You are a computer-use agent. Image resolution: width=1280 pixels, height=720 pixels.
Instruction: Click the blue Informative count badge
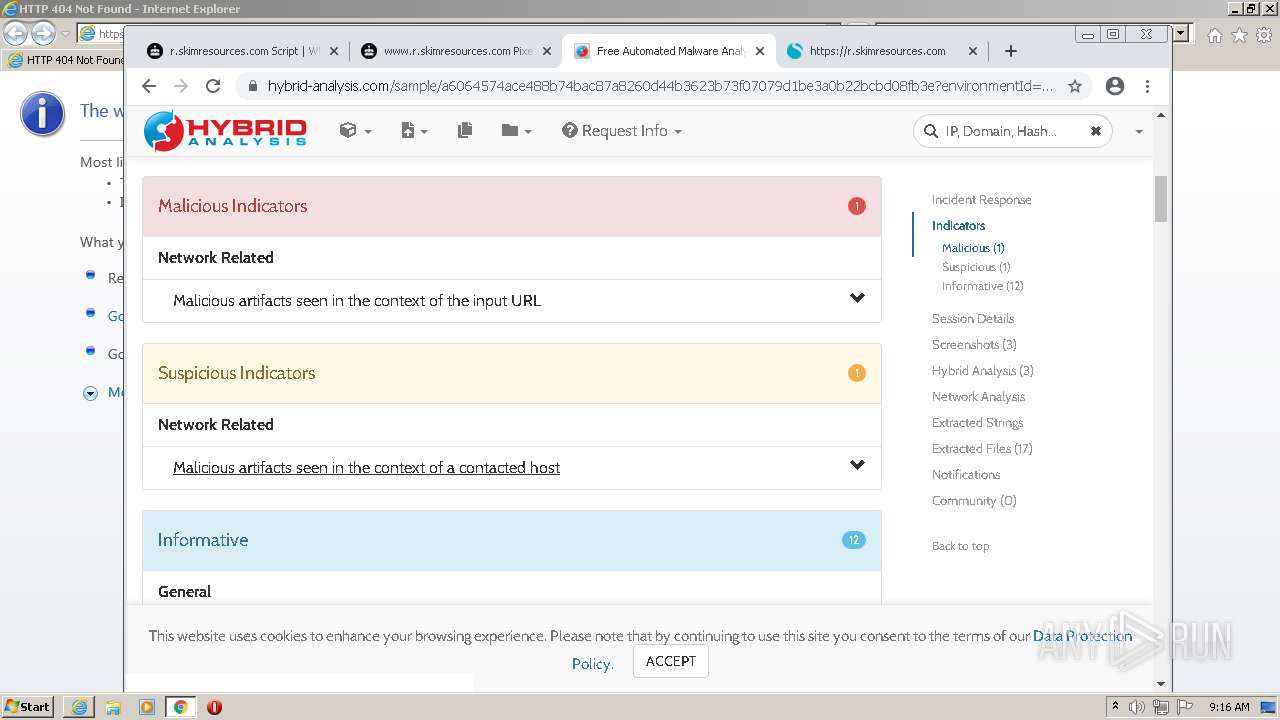pyautogui.click(x=854, y=540)
